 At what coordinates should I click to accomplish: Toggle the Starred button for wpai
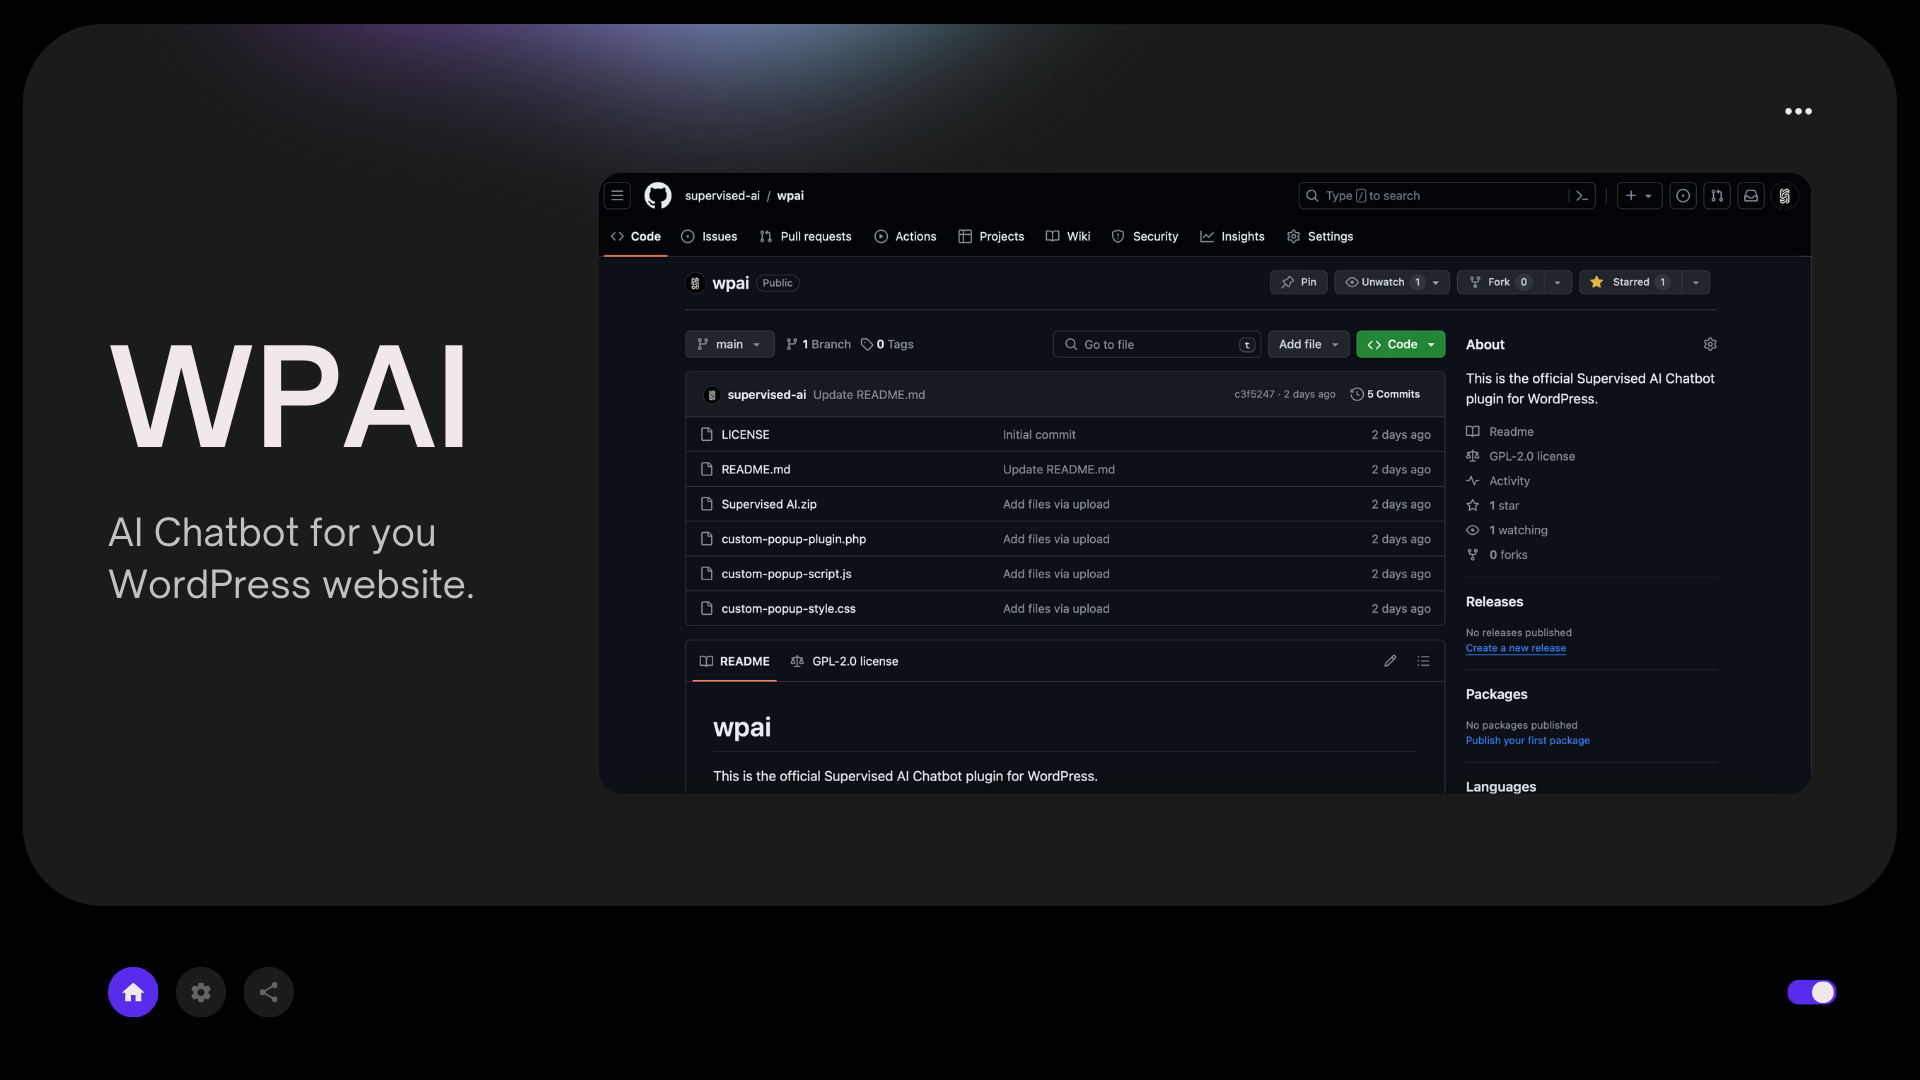tap(1629, 282)
